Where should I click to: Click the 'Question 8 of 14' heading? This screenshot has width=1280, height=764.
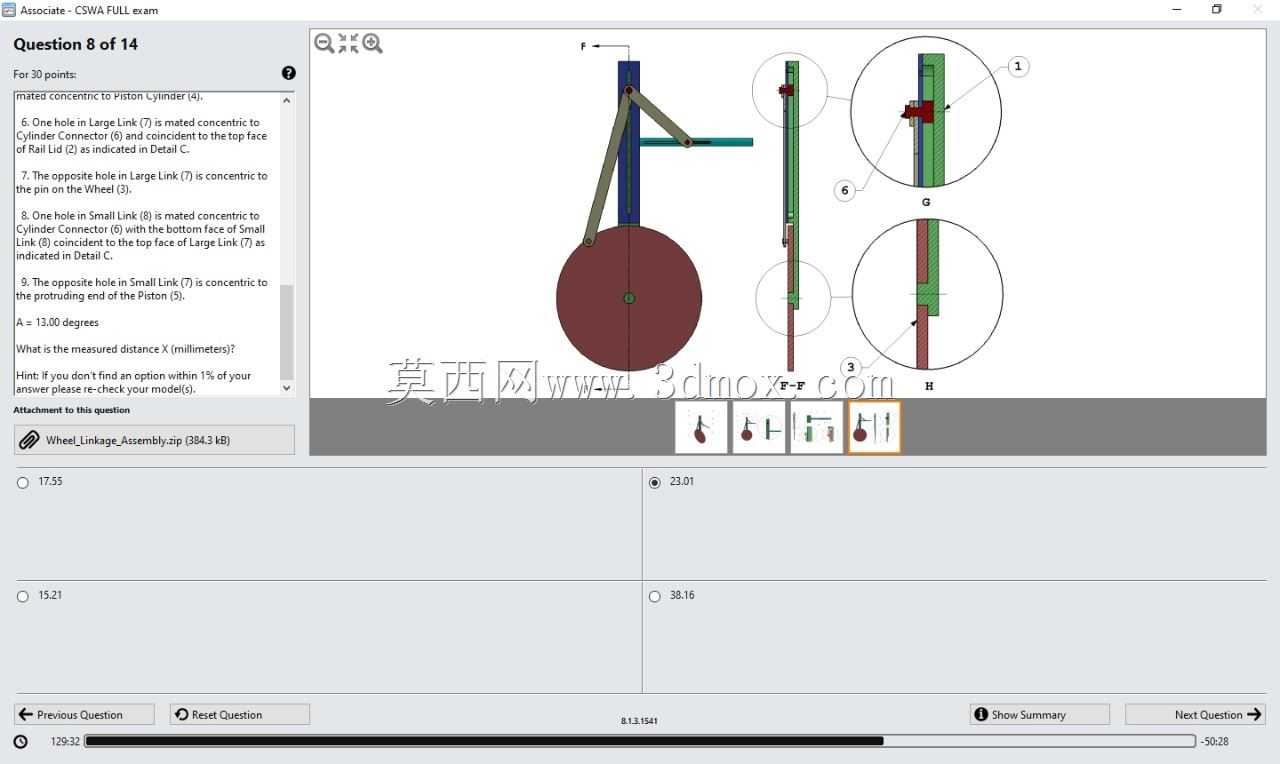(75, 44)
